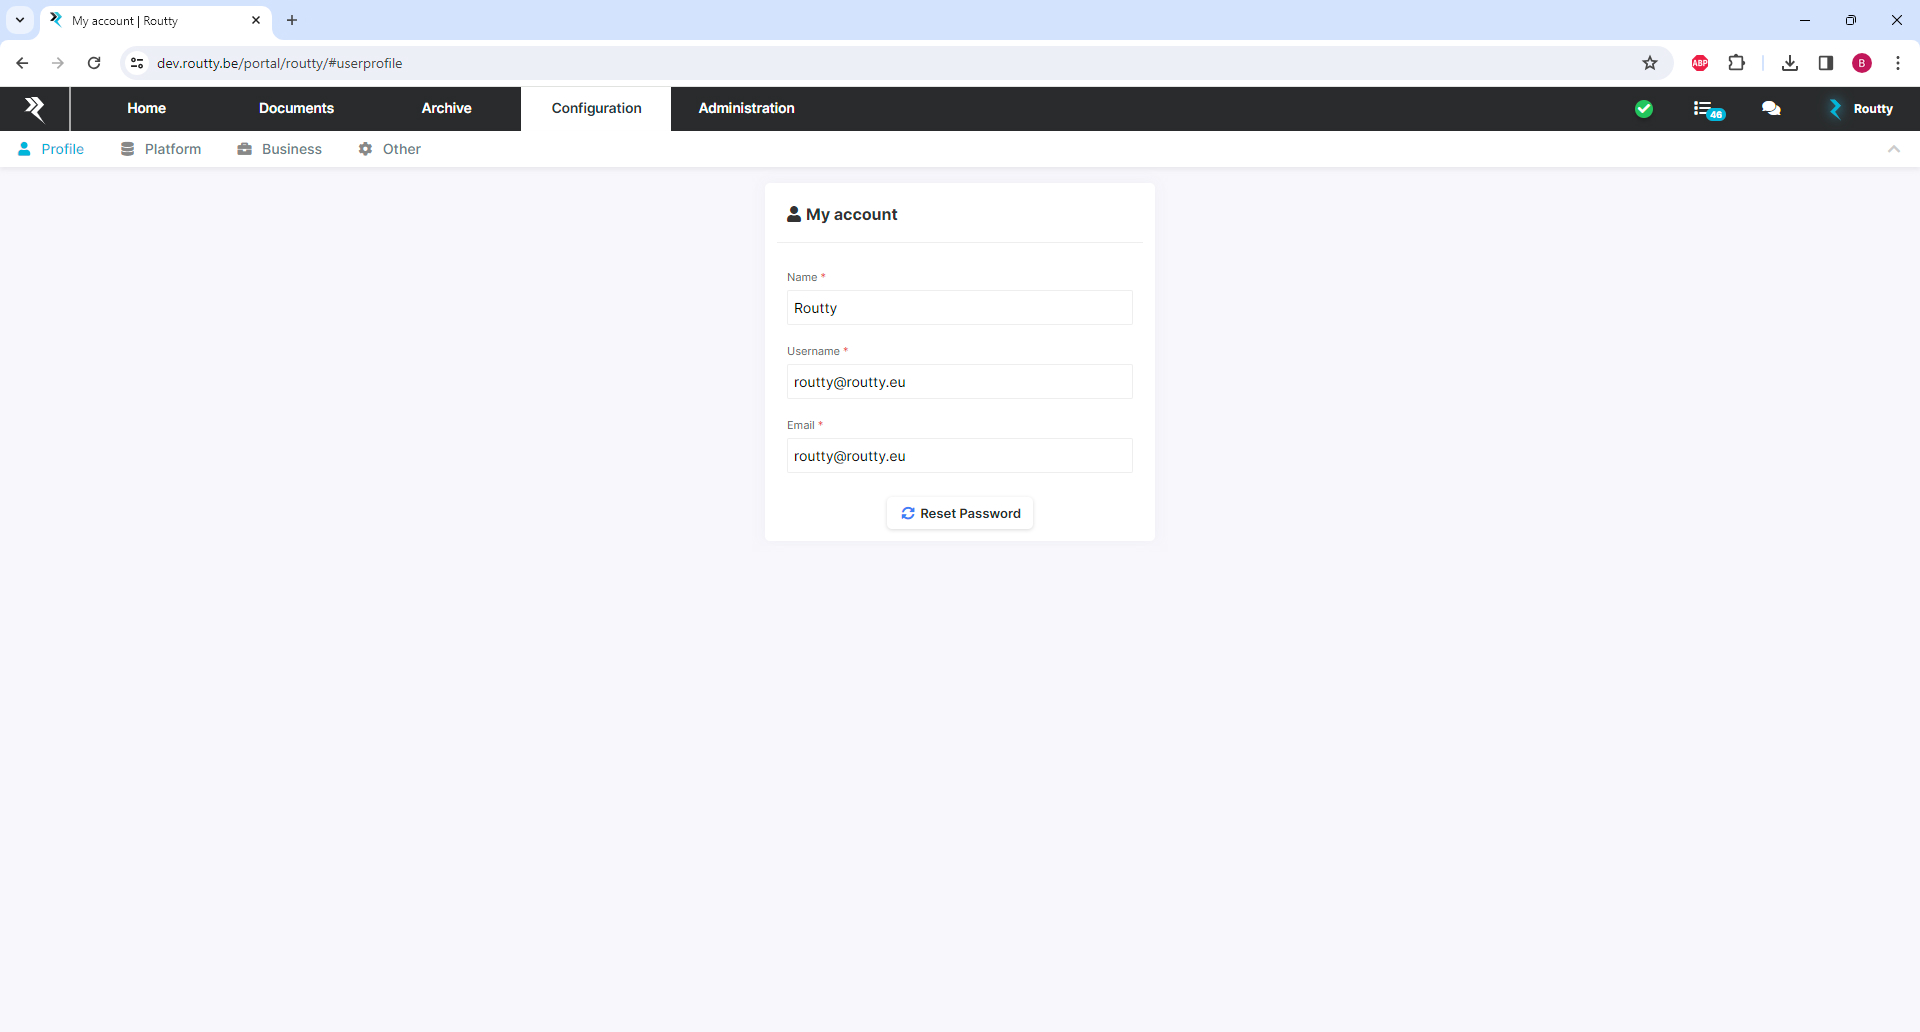Reload the page with refresh button
The height and width of the screenshot is (1032, 1920).
[94, 63]
